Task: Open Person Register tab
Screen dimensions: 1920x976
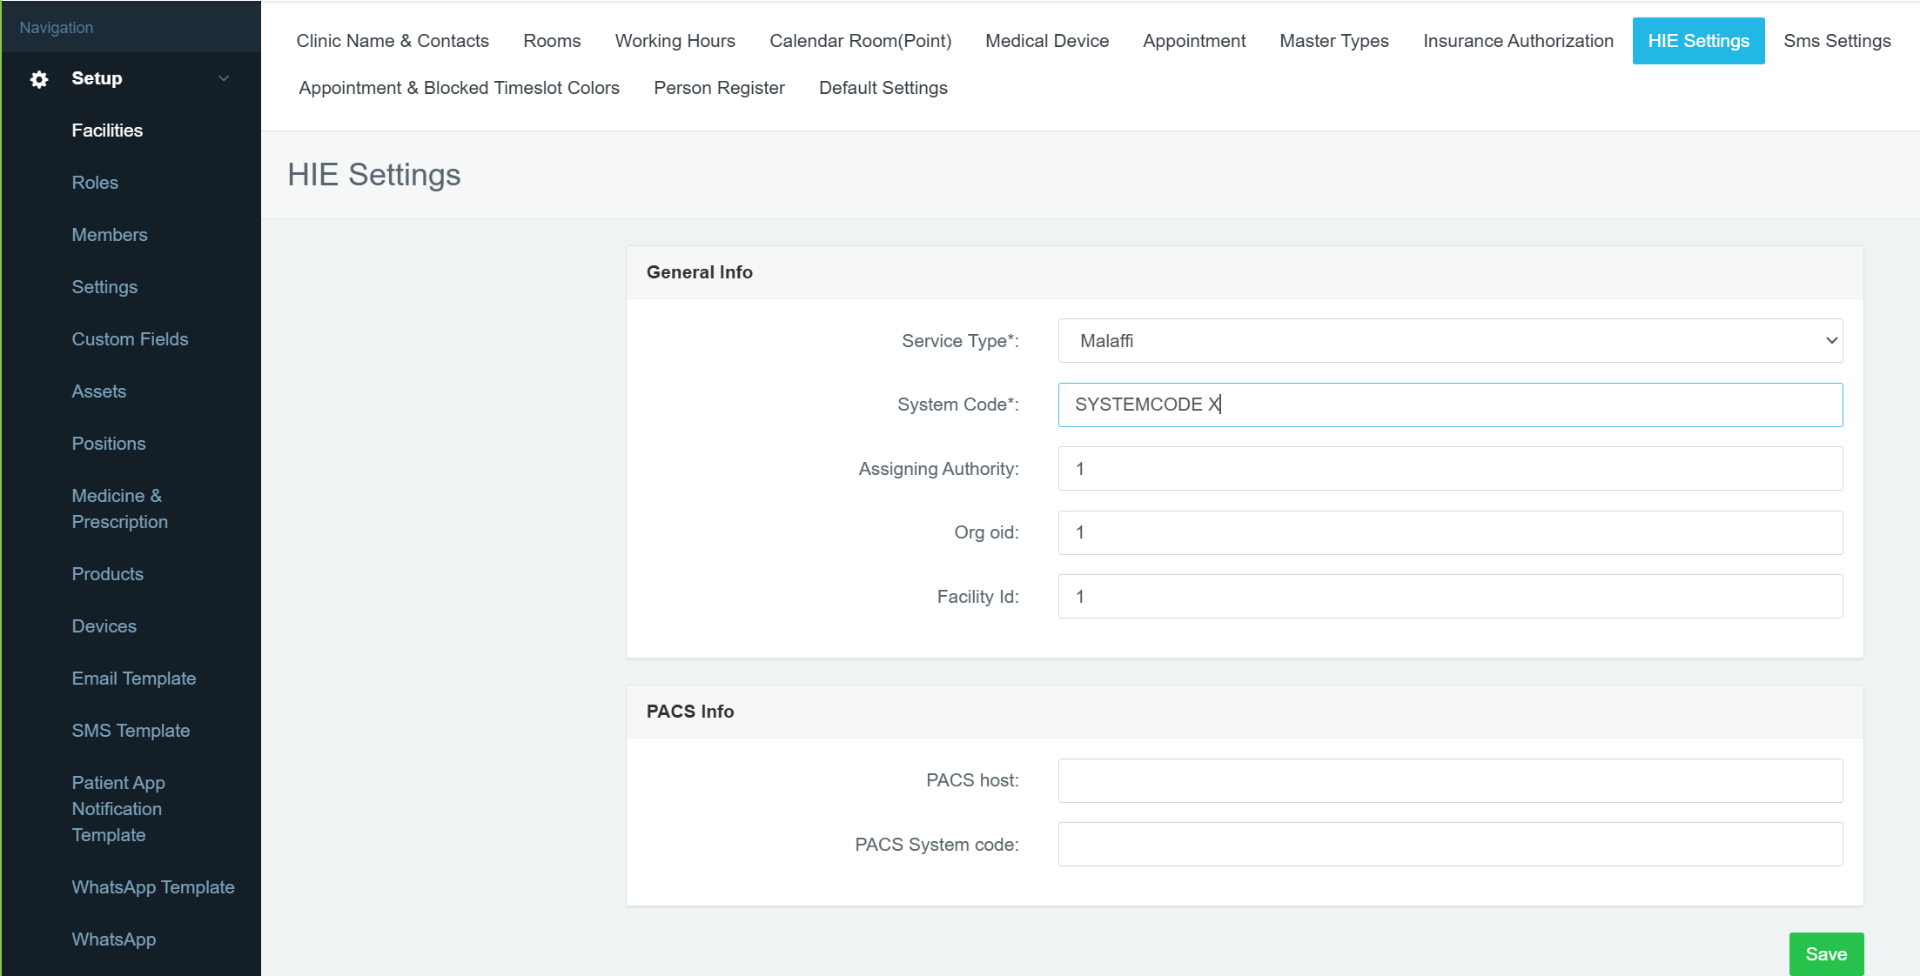Action: click(x=719, y=88)
